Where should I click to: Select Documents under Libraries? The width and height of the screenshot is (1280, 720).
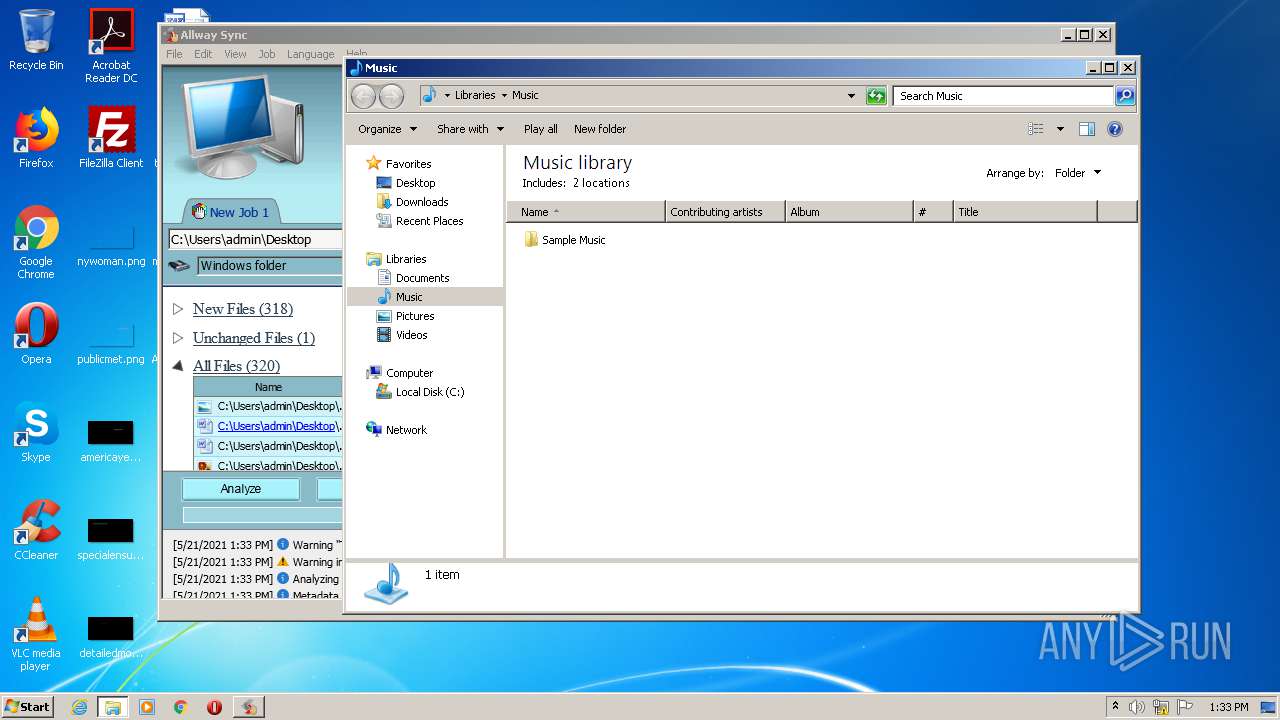(413, 278)
